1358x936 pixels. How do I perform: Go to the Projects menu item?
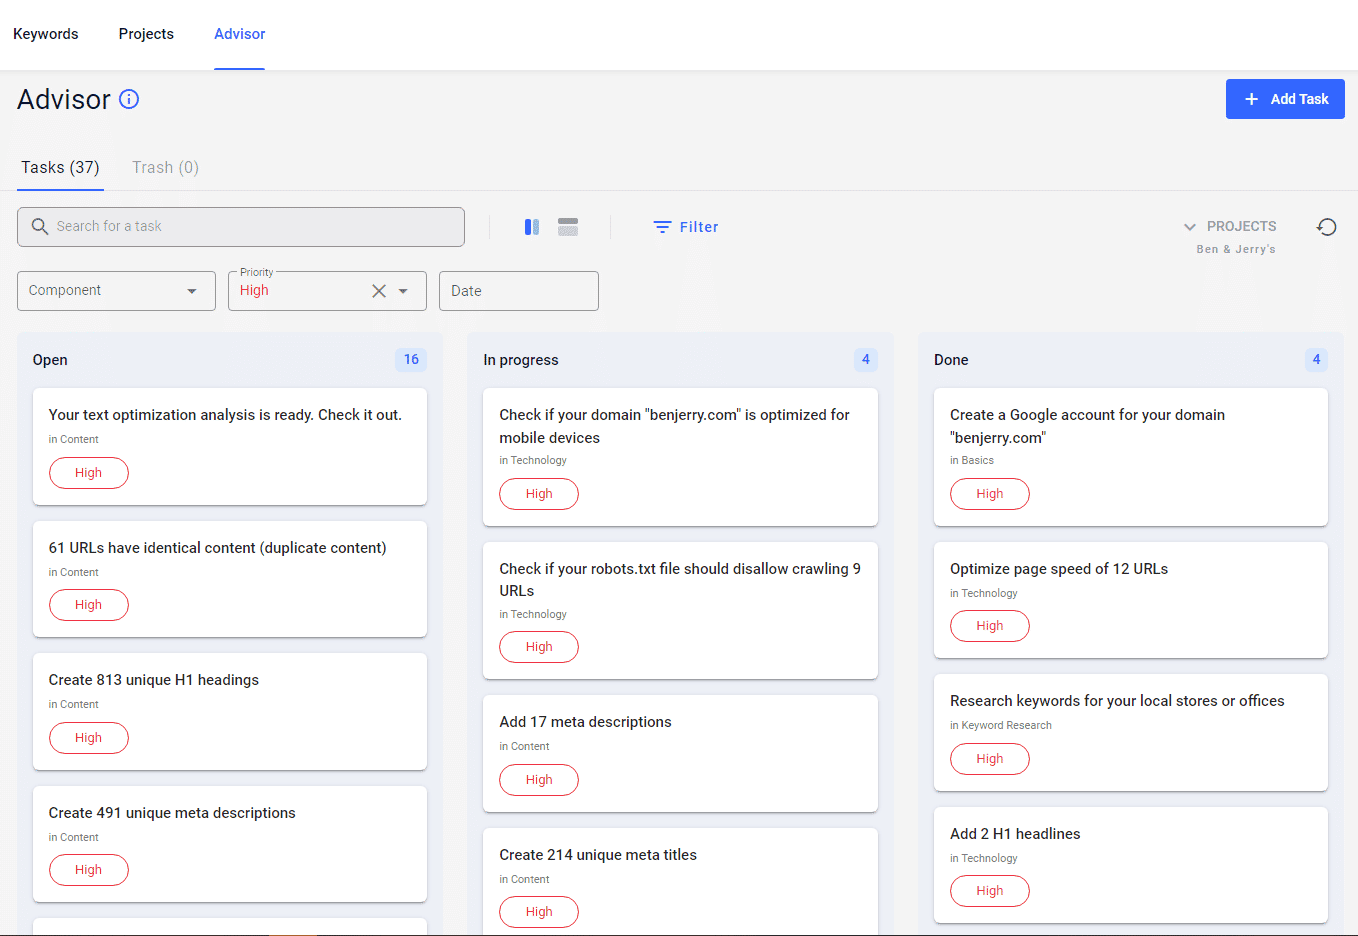pos(146,34)
